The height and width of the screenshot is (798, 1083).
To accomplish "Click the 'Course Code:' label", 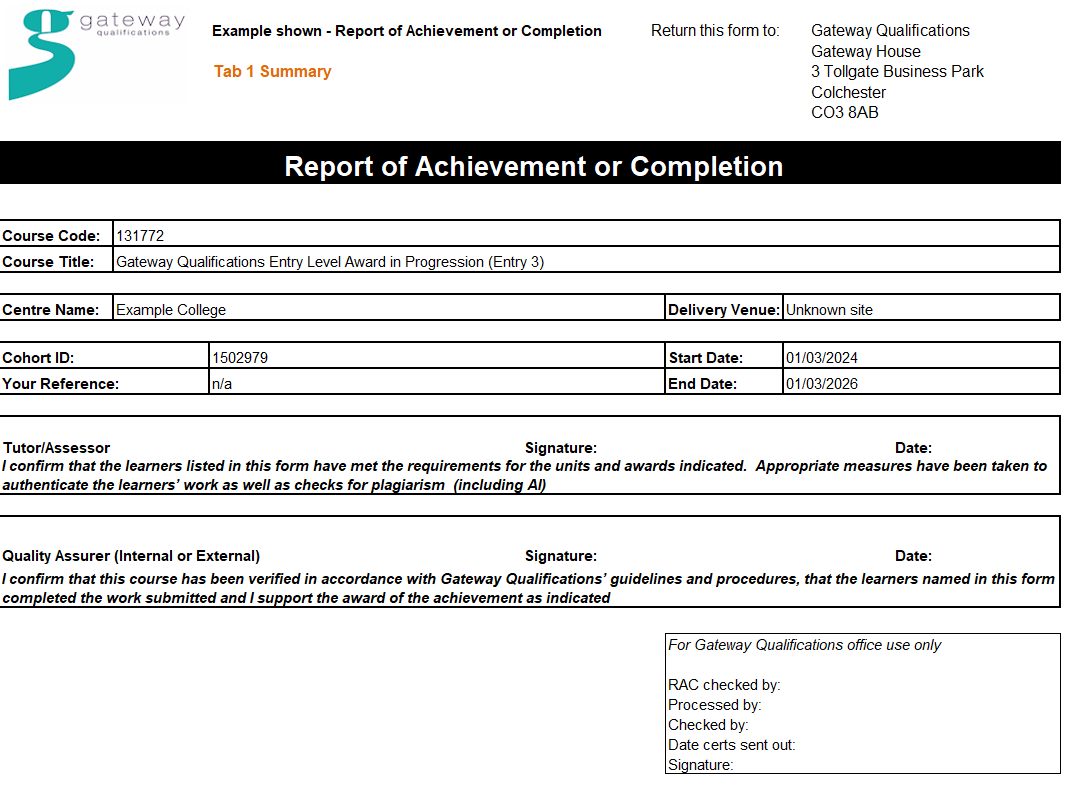I will (x=51, y=236).
